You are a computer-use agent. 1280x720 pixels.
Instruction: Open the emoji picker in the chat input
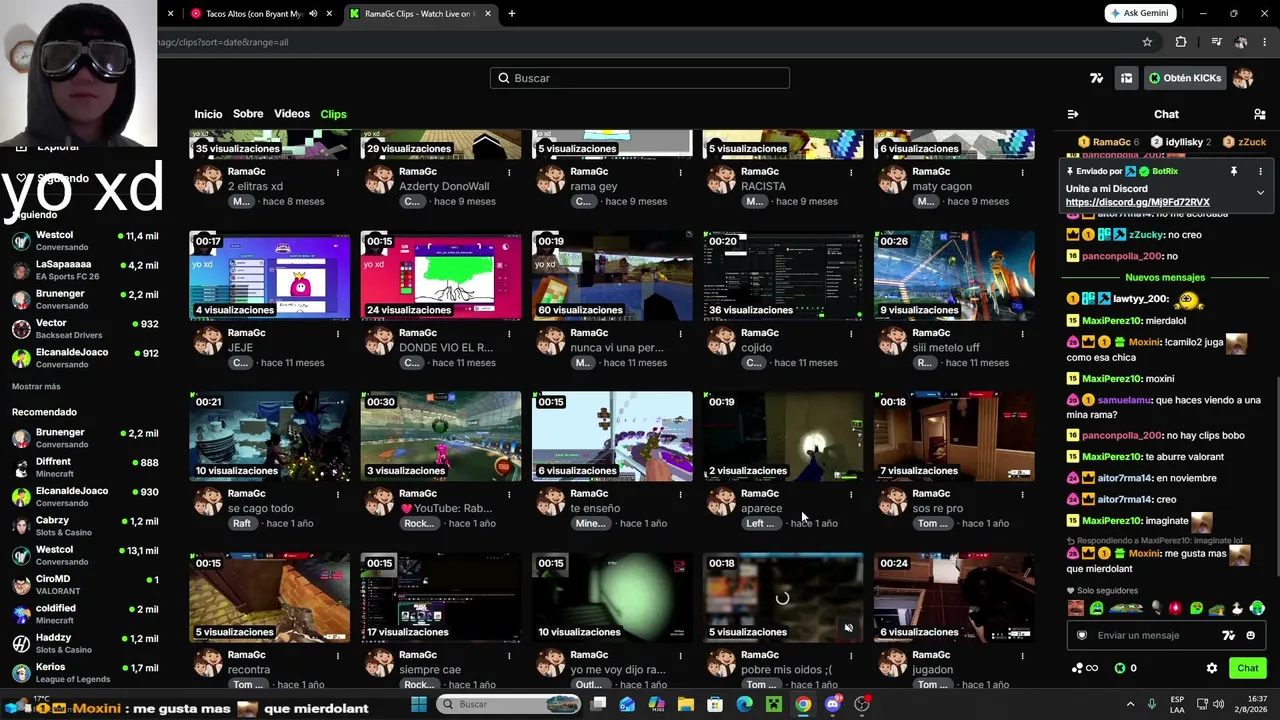1251,635
